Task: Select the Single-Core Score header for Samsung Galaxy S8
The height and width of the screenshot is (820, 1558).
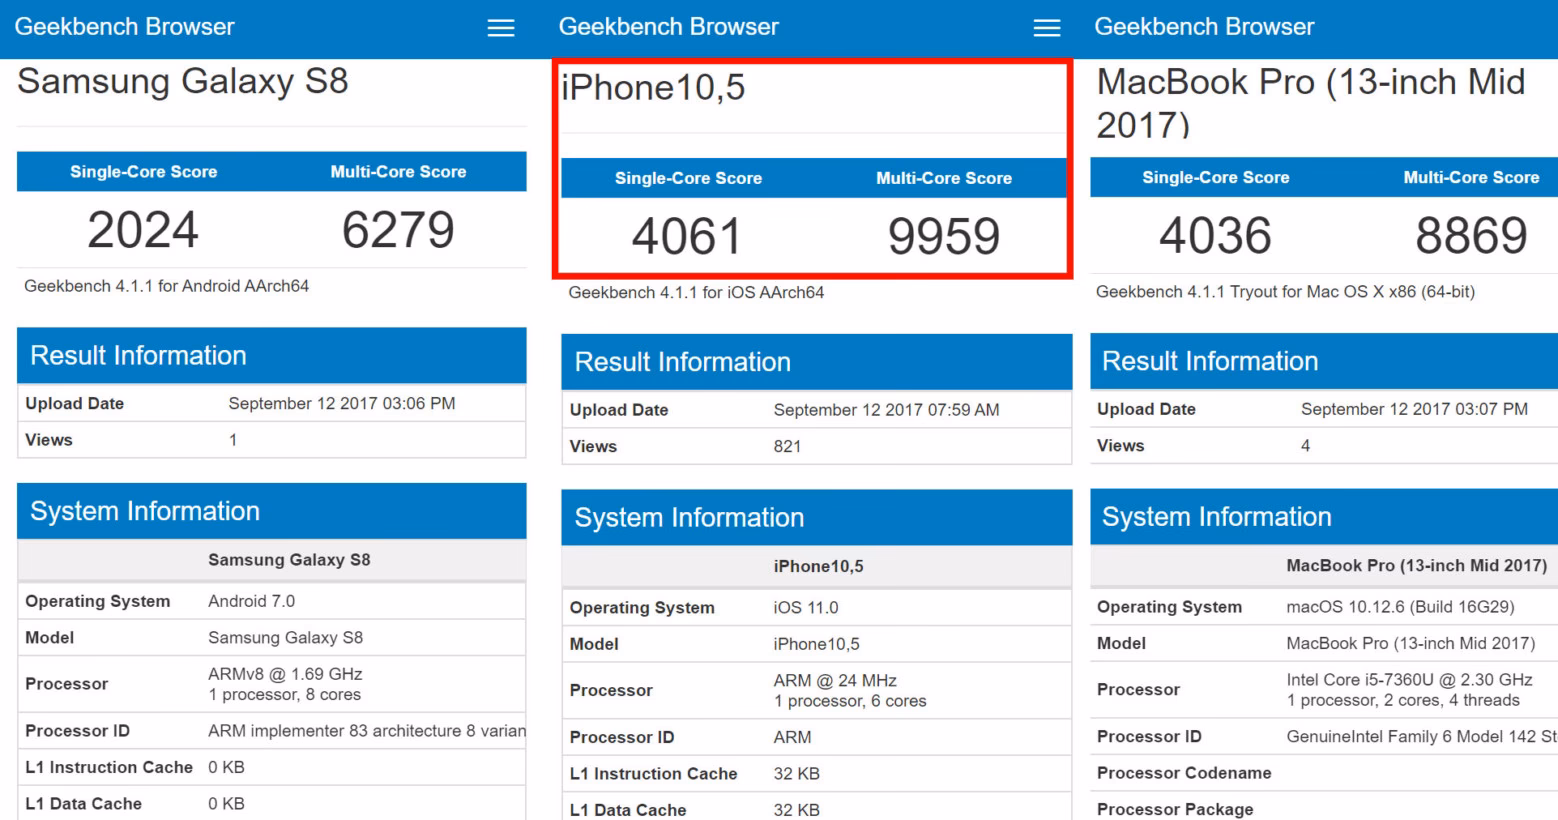Action: point(143,171)
